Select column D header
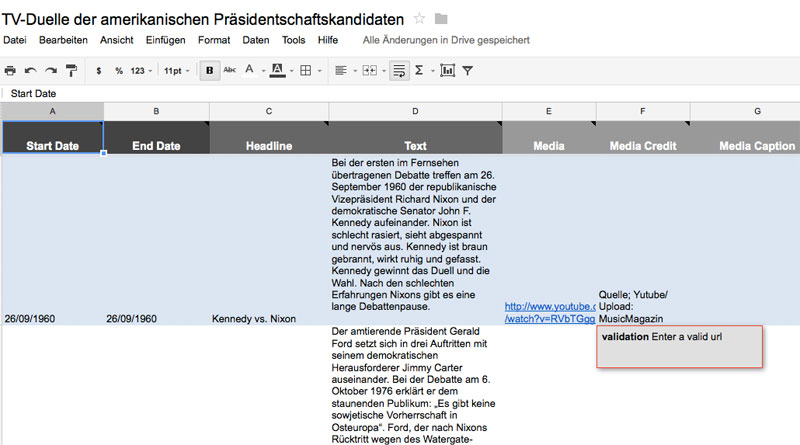The width and height of the screenshot is (800, 445). click(415, 111)
